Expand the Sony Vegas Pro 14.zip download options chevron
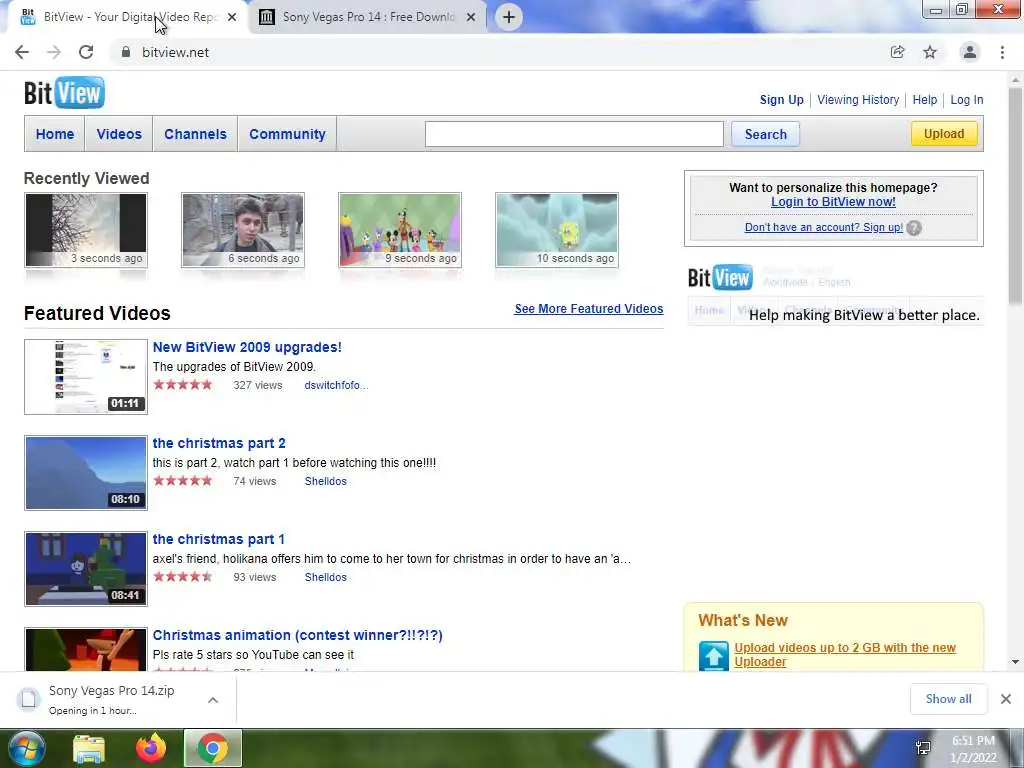The height and width of the screenshot is (768, 1024). coord(213,699)
